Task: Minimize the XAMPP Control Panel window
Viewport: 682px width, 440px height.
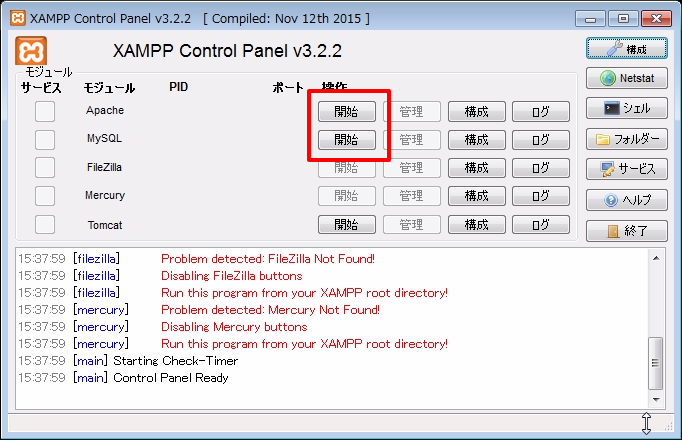Action: [x=590, y=19]
